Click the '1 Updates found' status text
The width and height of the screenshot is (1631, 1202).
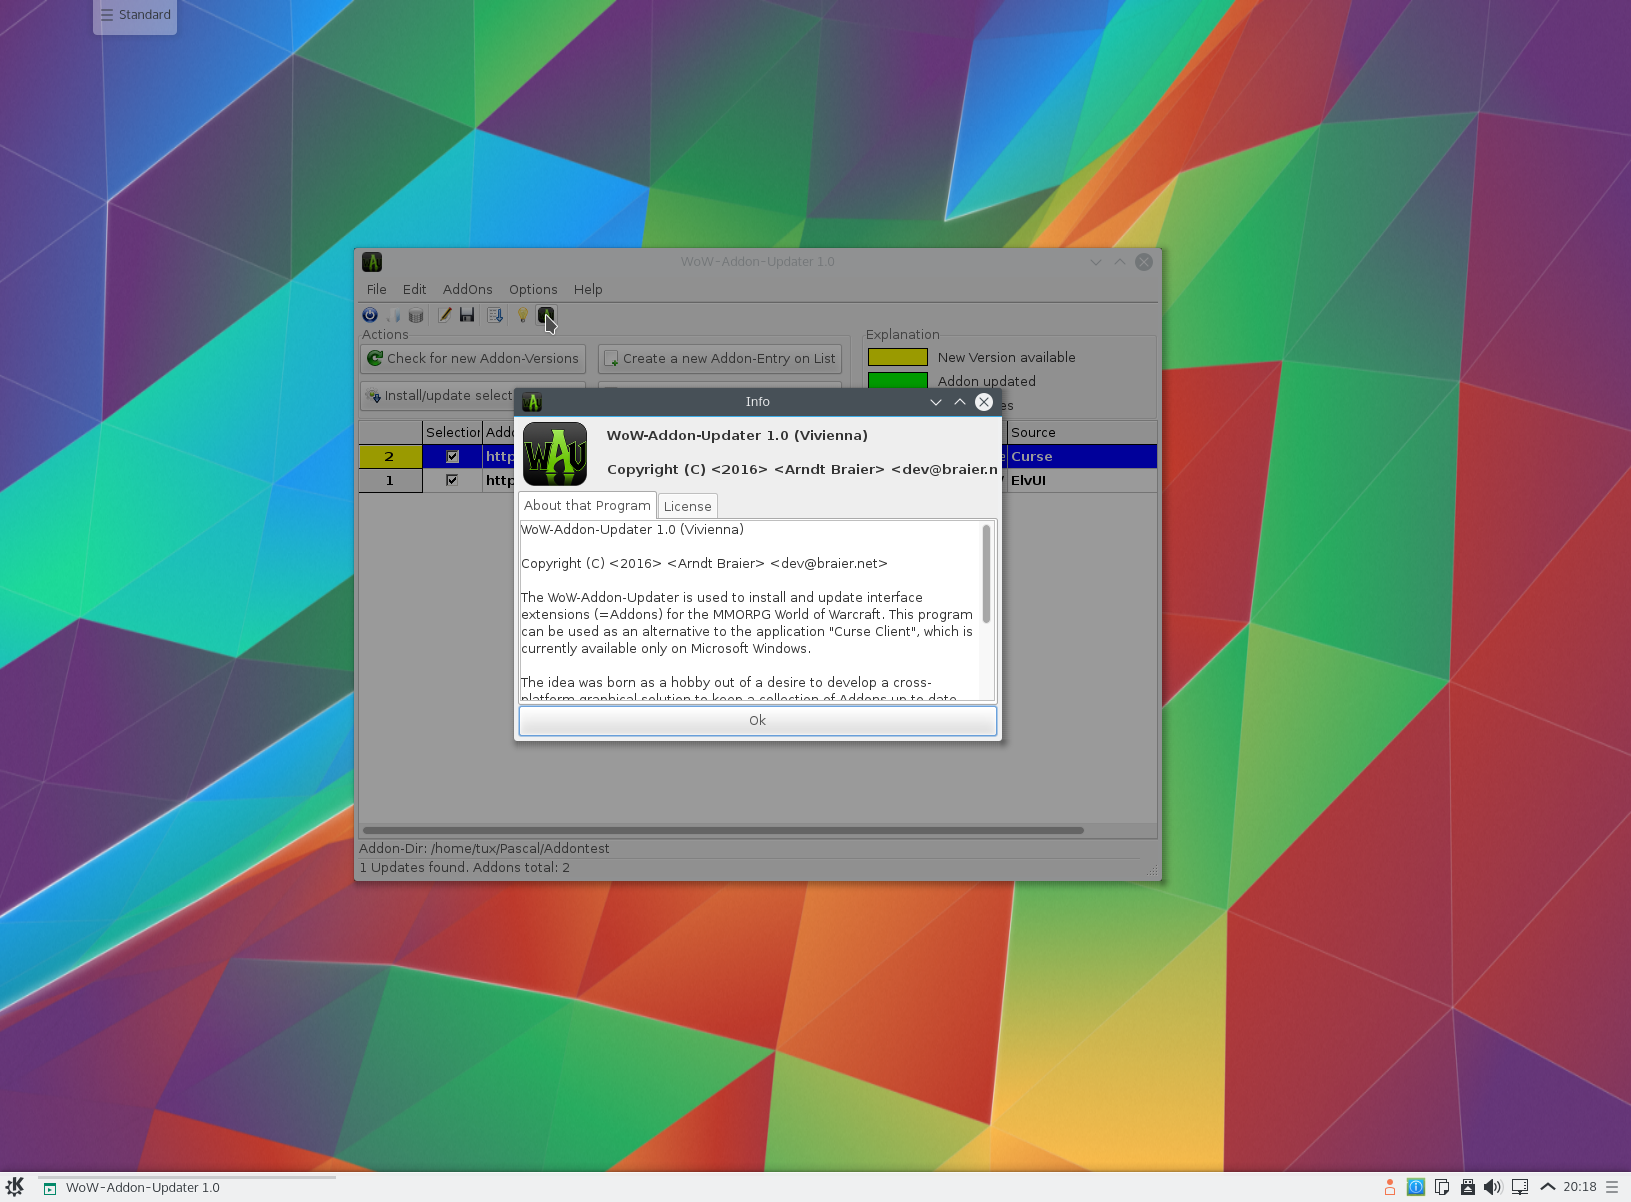[x=464, y=867]
